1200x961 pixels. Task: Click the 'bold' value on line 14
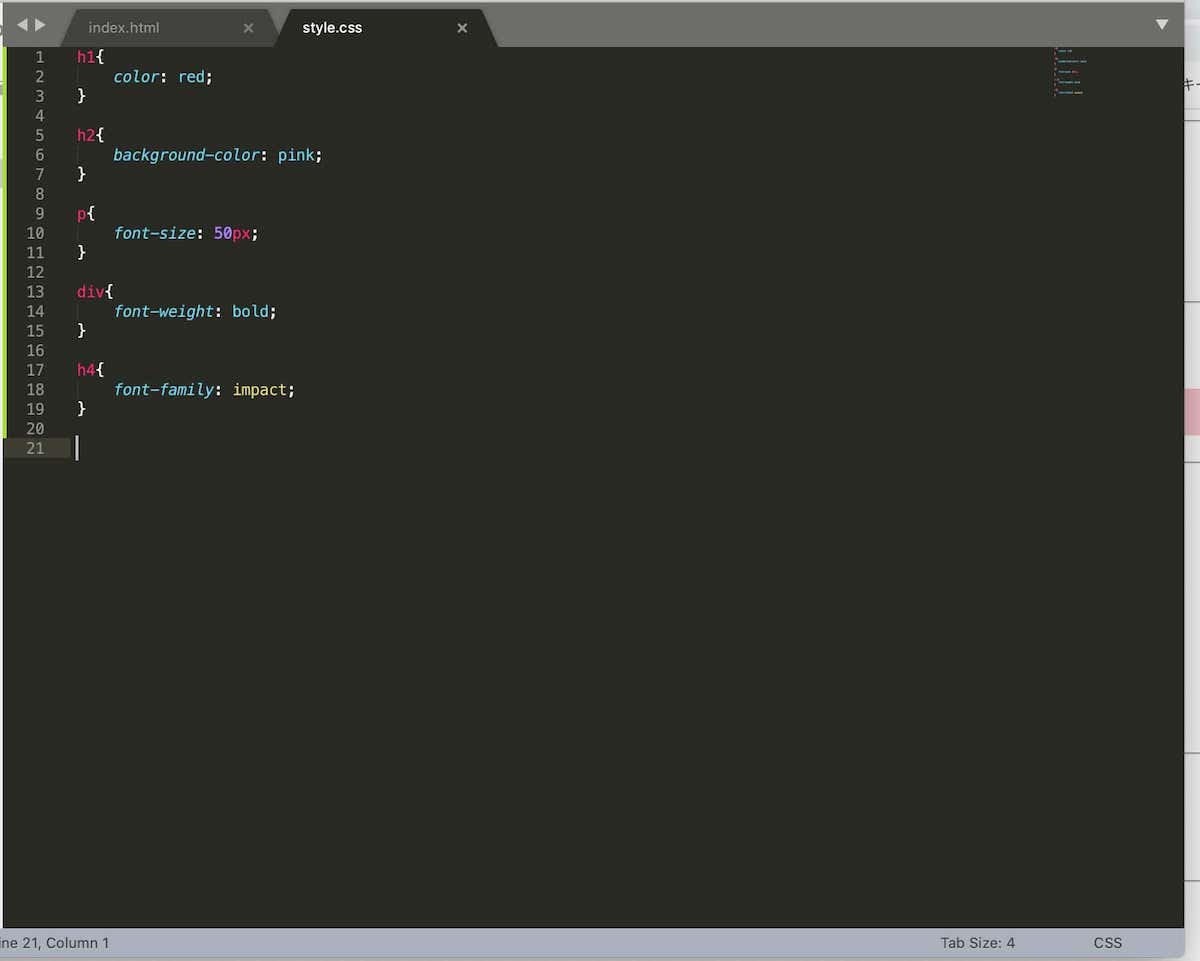[250, 312]
